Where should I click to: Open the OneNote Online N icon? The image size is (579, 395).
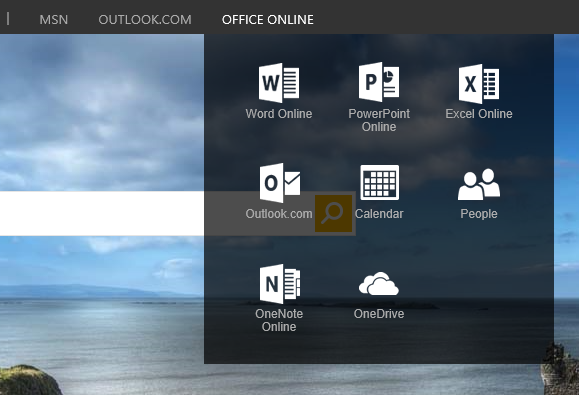tap(280, 284)
